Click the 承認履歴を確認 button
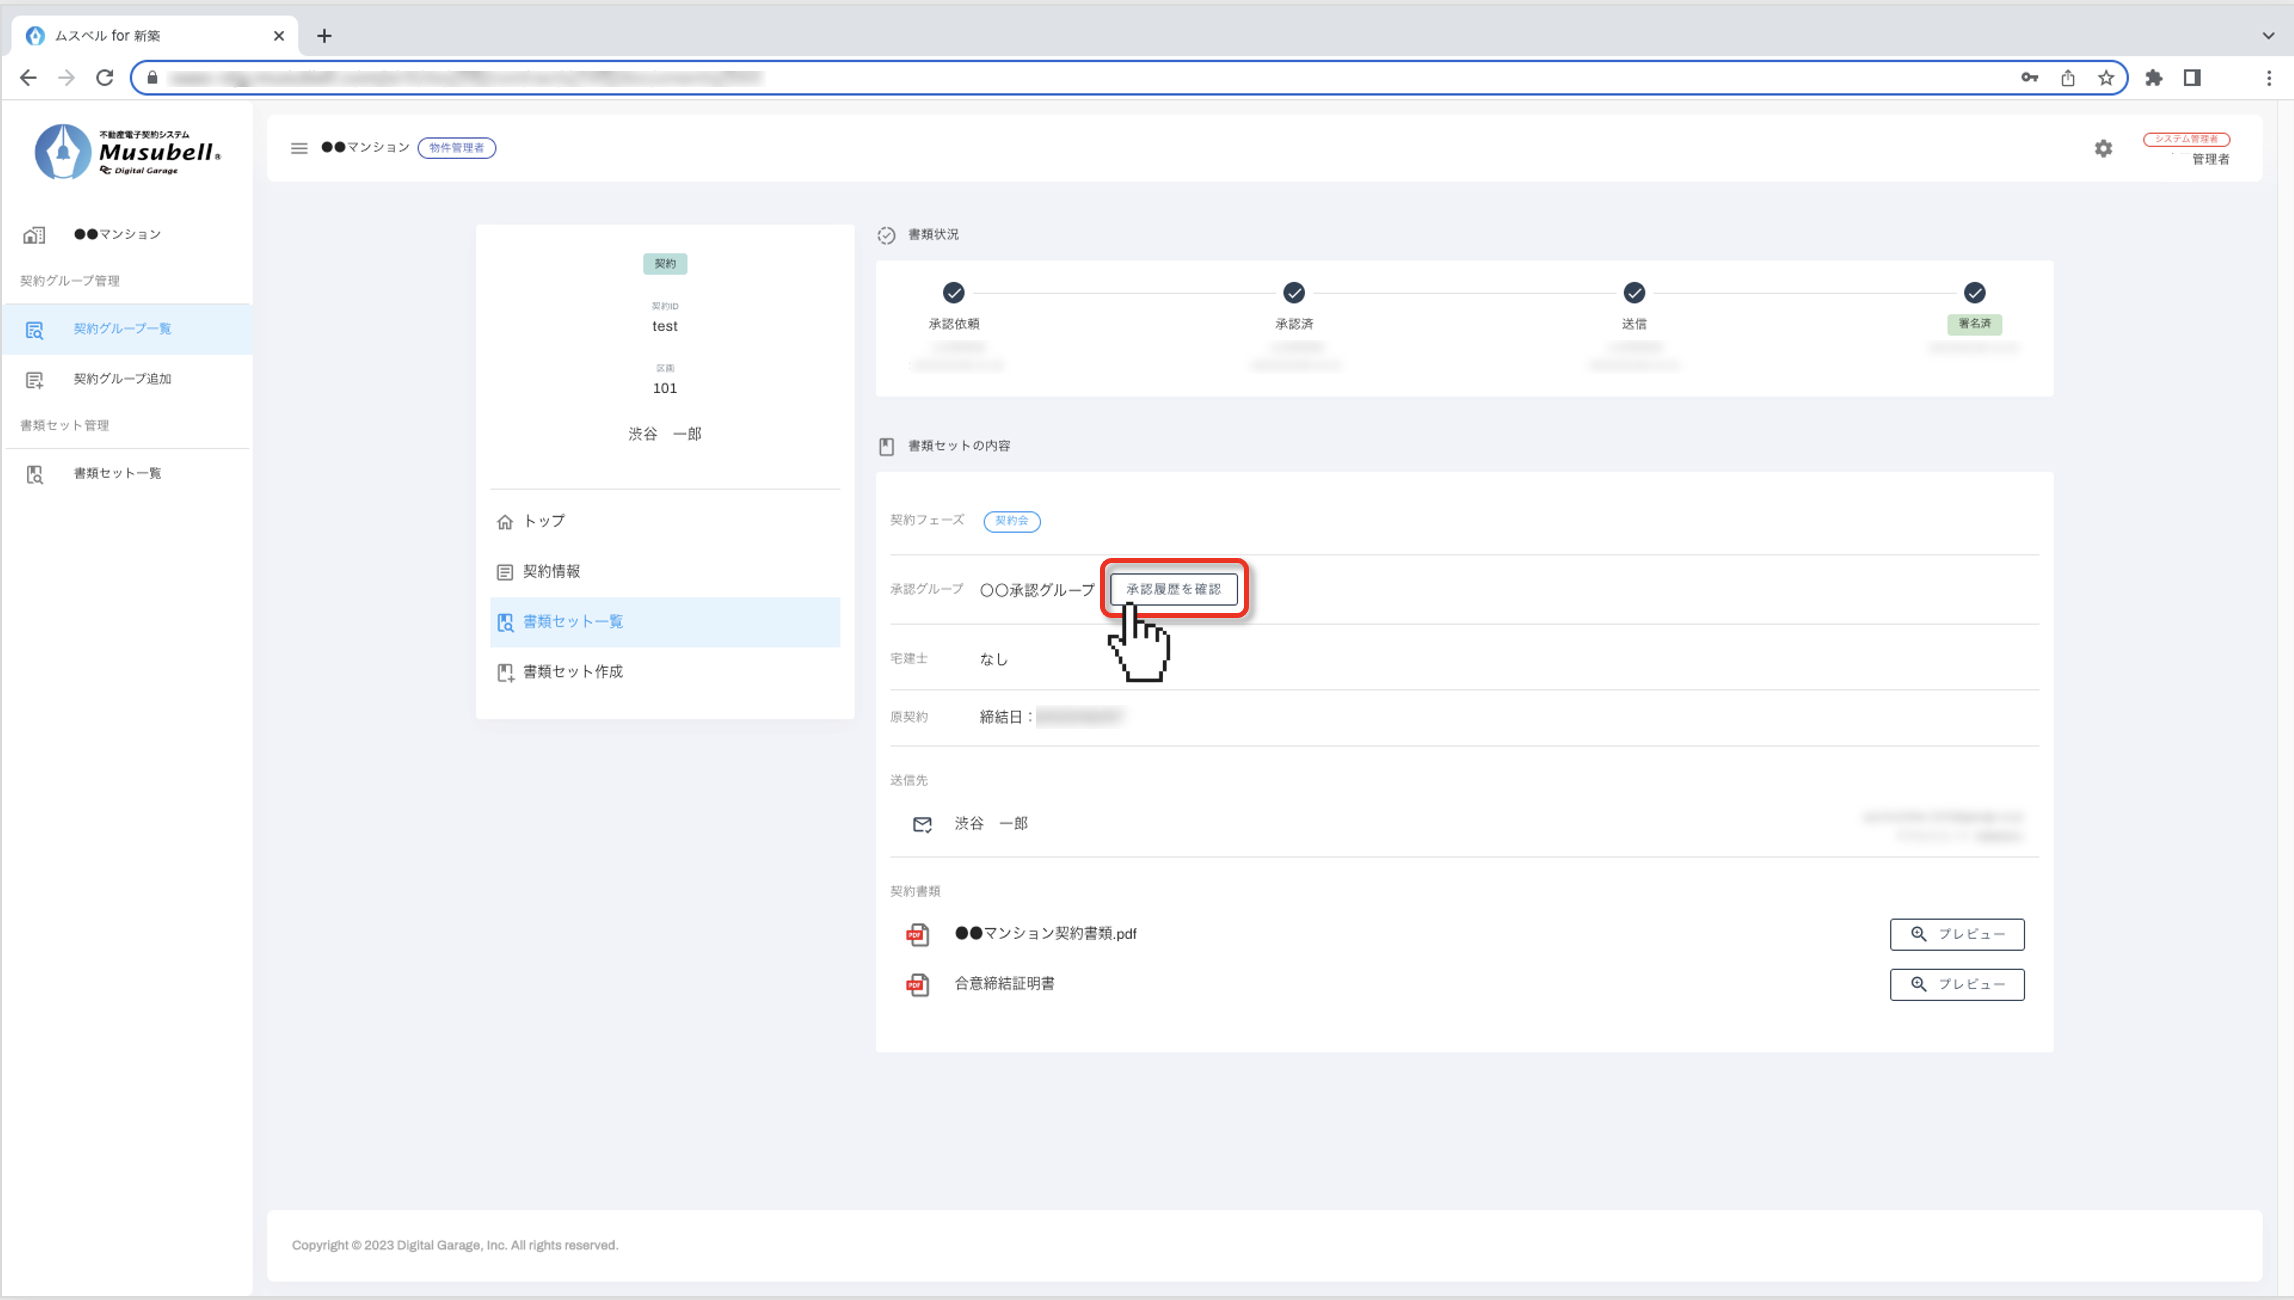The height and width of the screenshot is (1300, 2294). tap(1173, 589)
